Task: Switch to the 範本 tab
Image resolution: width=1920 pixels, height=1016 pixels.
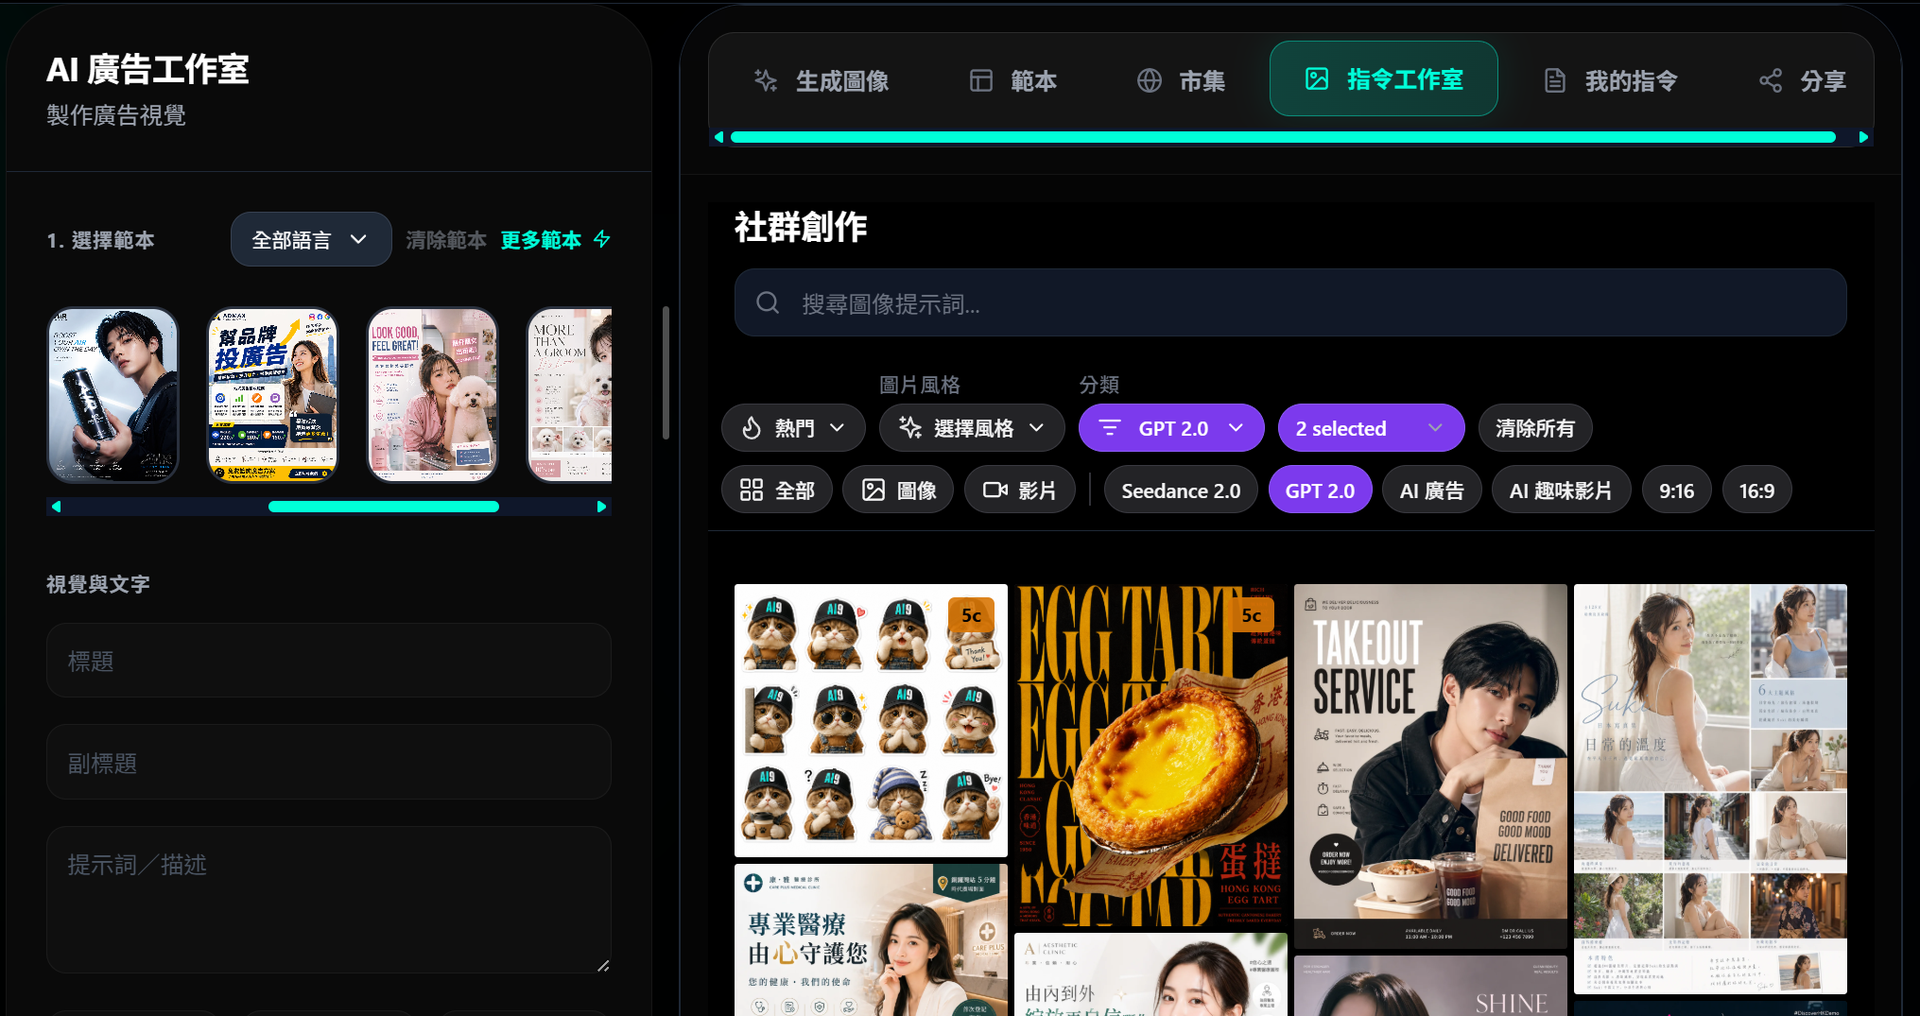Action: pos(1013,80)
